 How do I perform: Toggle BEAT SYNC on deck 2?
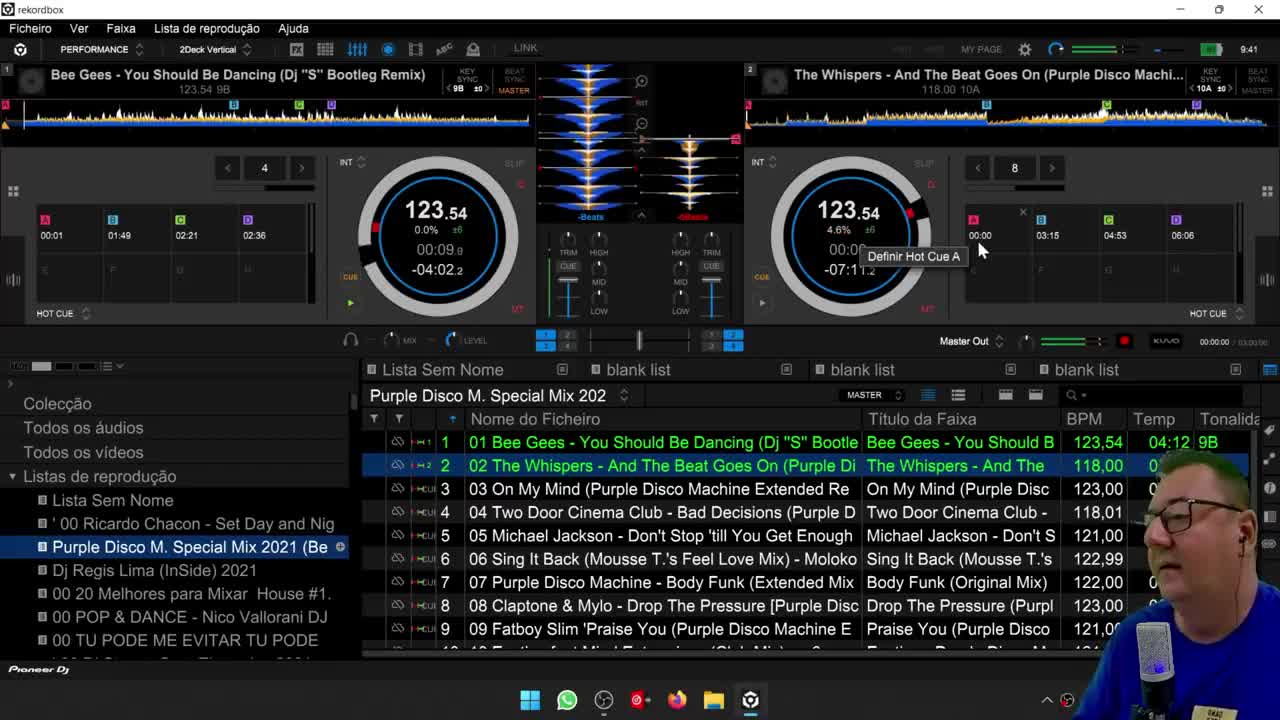point(1258,76)
